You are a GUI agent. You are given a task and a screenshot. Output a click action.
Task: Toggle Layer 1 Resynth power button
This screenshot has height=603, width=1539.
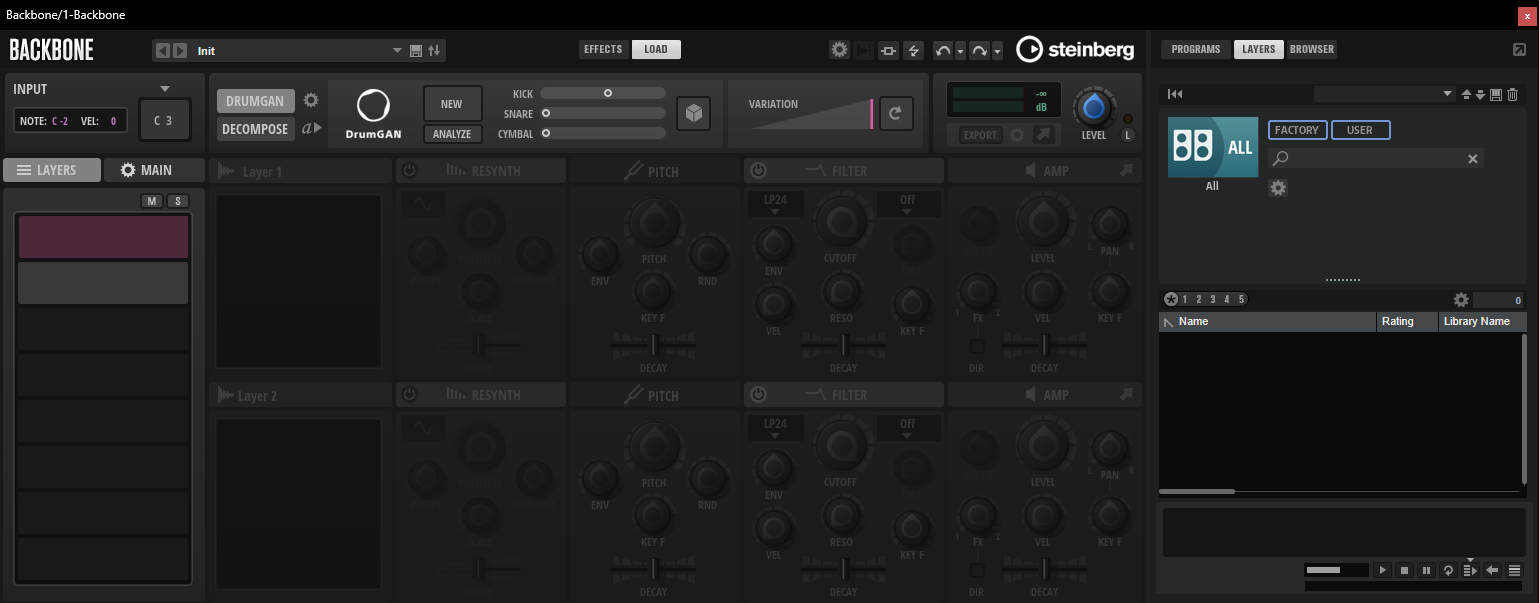click(409, 171)
